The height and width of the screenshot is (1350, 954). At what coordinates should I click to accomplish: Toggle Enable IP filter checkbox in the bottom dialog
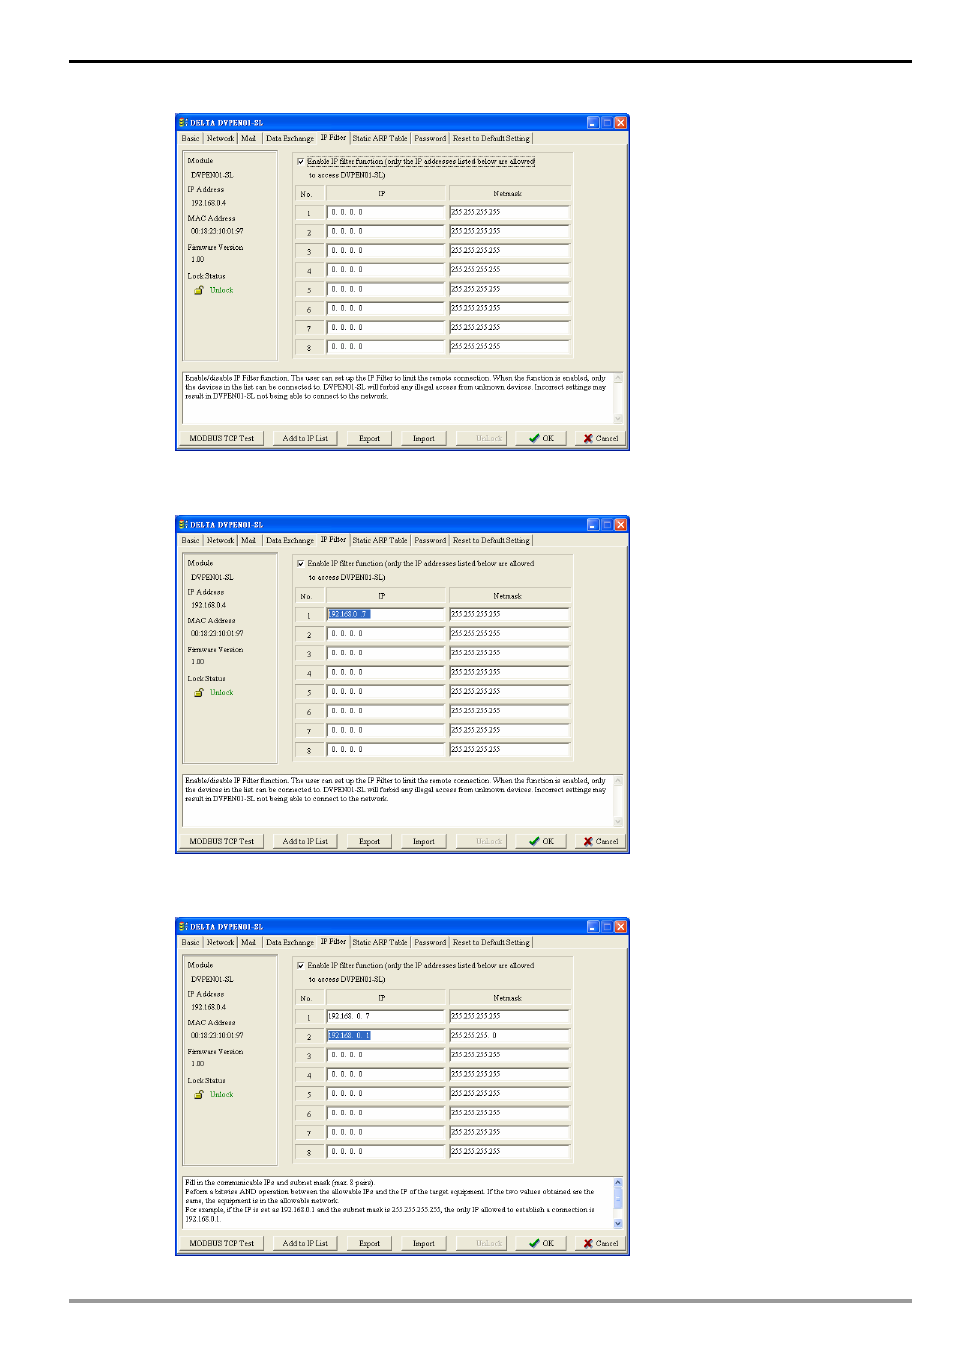click(300, 965)
